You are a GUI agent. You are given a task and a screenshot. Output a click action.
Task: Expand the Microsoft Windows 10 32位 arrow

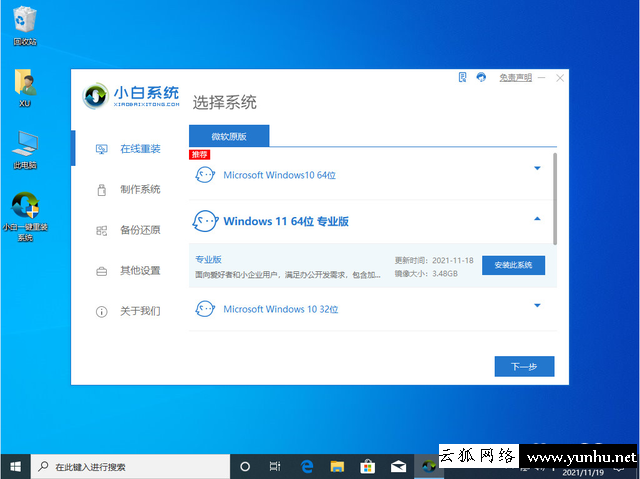[x=537, y=305]
